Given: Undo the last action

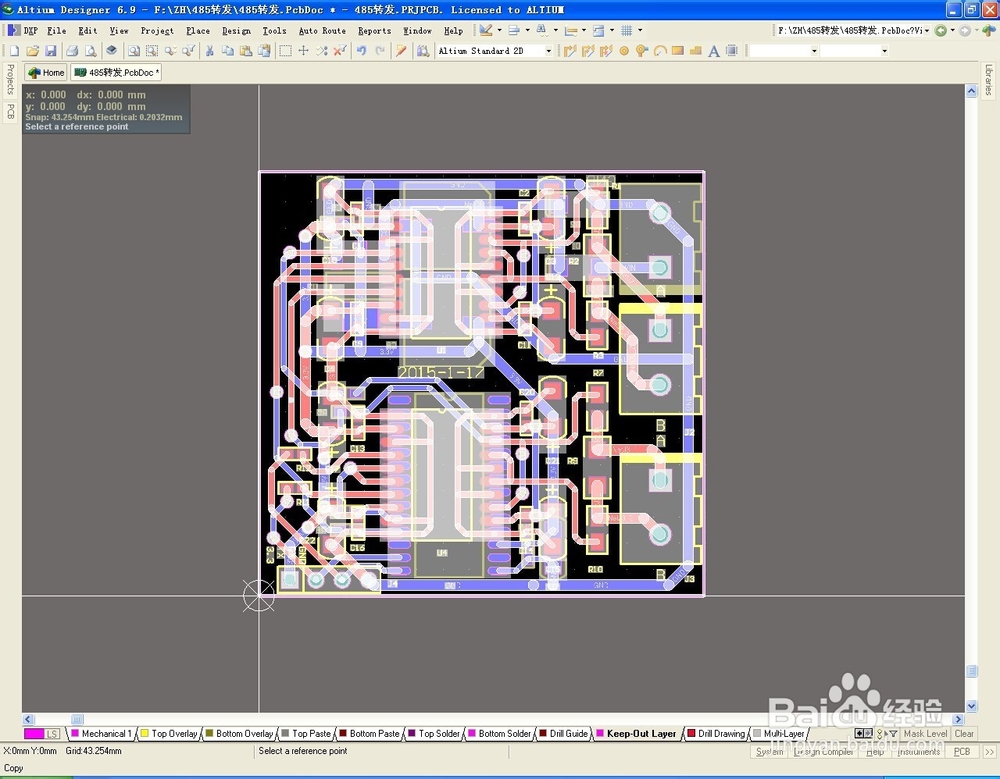Looking at the screenshot, I should pyautogui.click(x=362, y=51).
